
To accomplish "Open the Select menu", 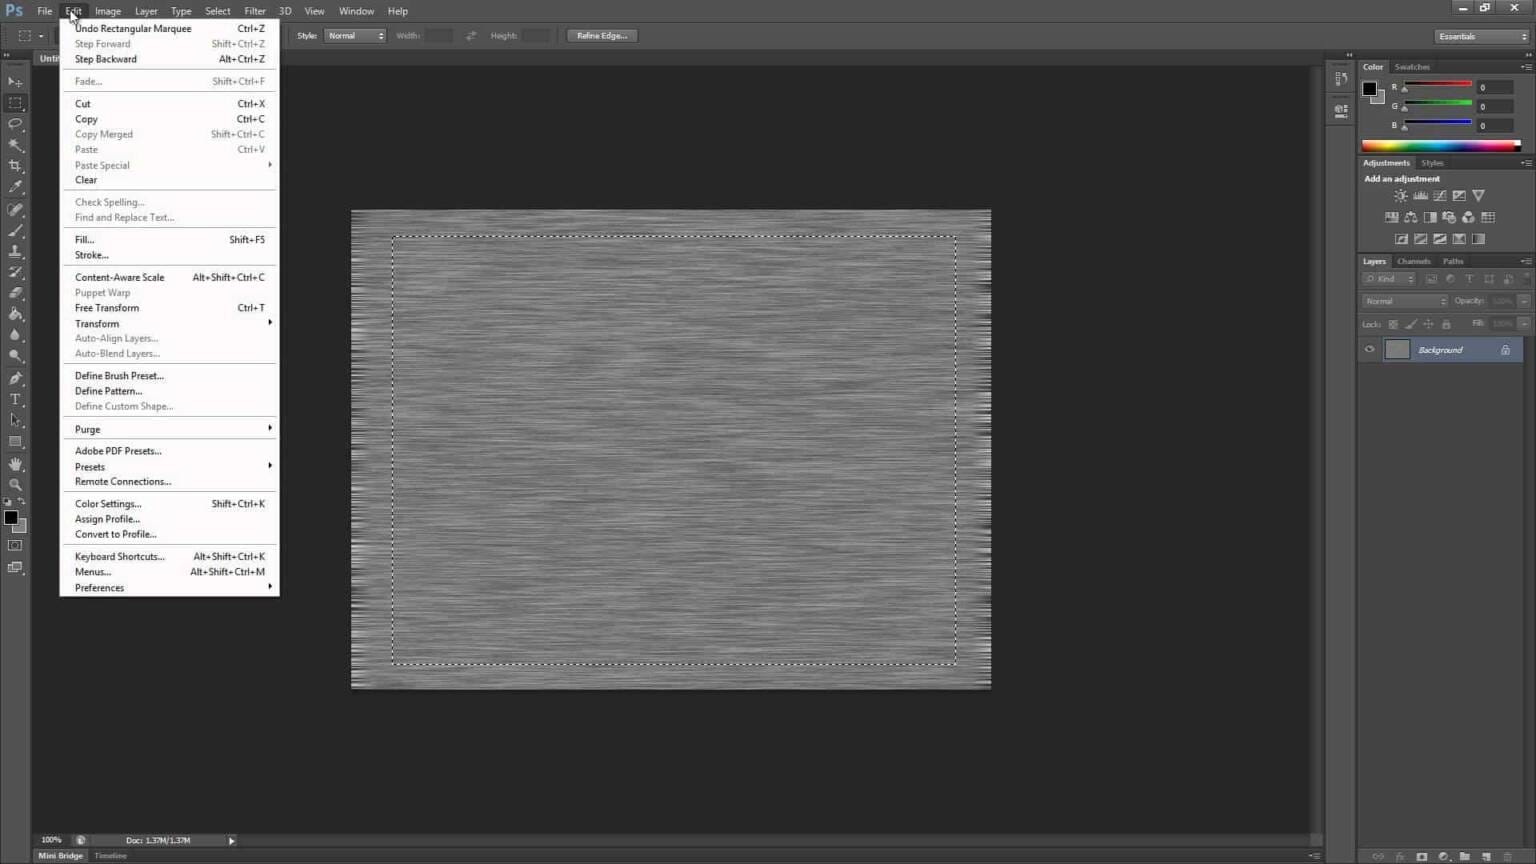I will pos(217,11).
